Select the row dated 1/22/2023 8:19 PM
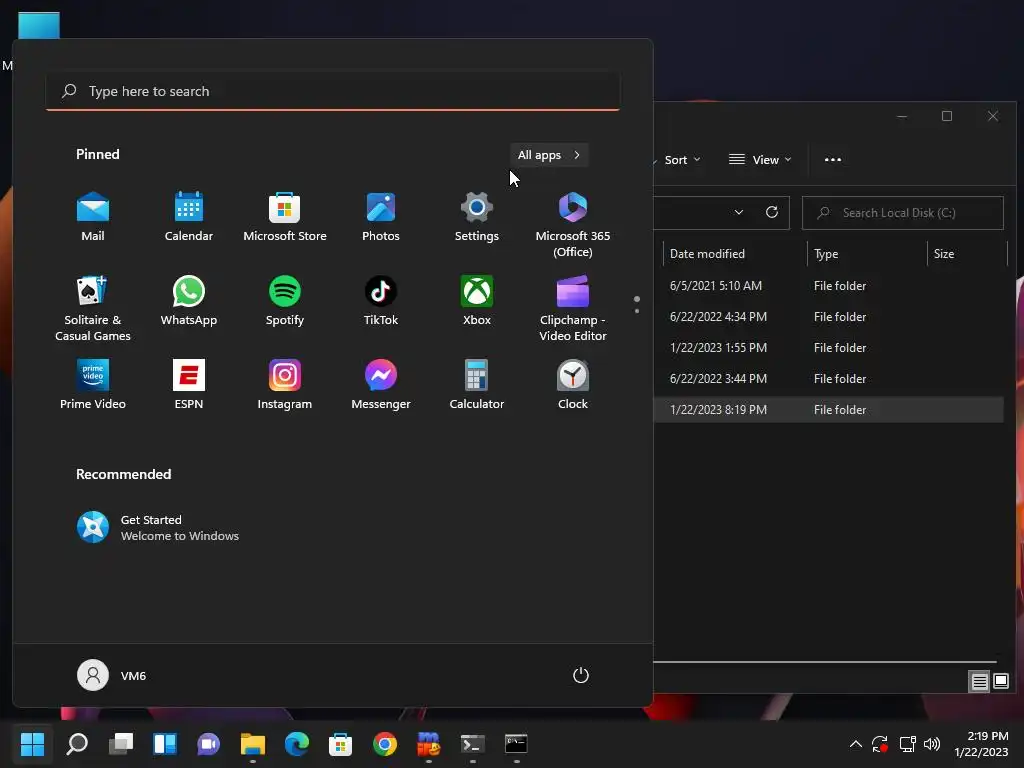 [x=829, y=409]
